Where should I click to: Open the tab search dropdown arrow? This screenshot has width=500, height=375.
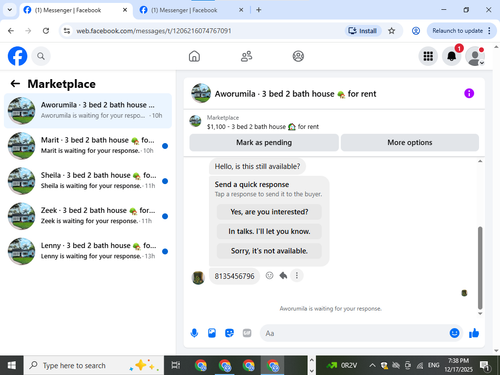[10, 10]
